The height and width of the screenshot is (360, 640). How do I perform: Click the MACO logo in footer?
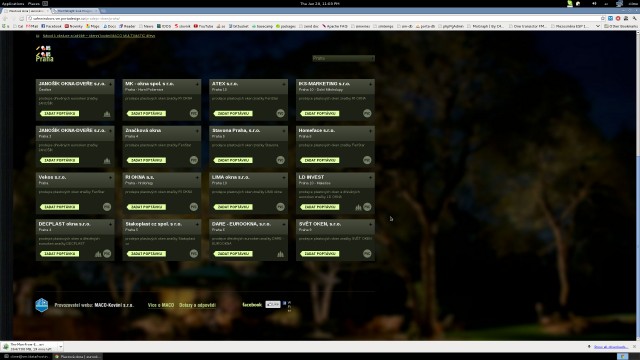[x=42, y=305]
